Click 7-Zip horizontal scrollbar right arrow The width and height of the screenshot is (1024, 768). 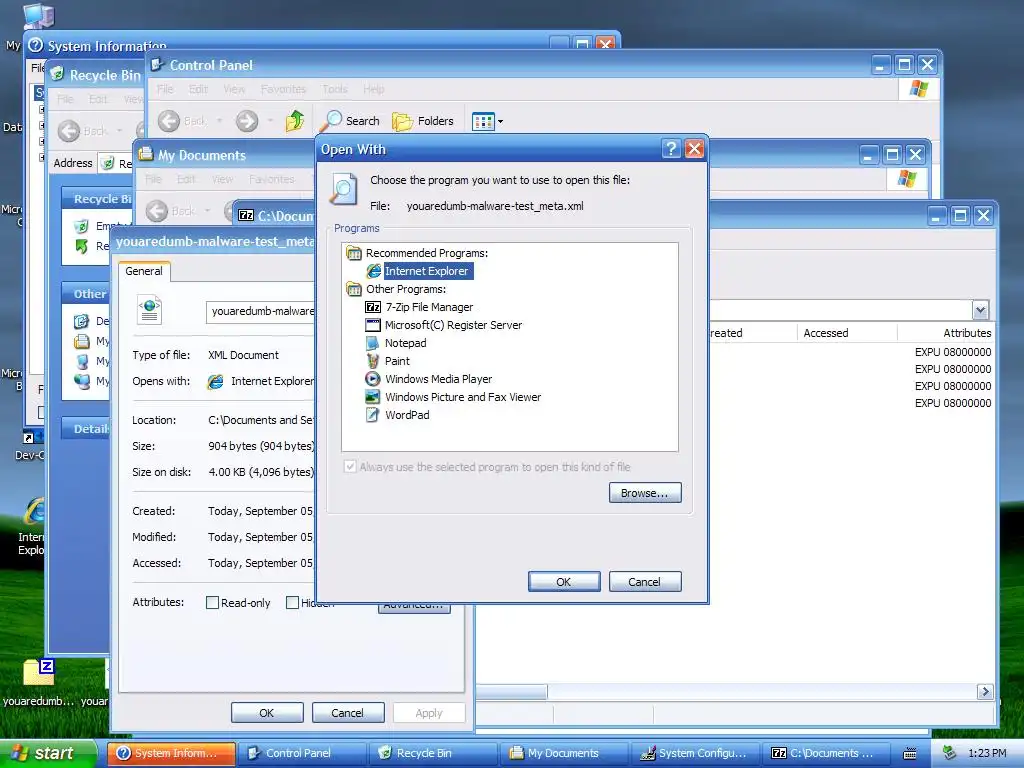click(985, 692)
